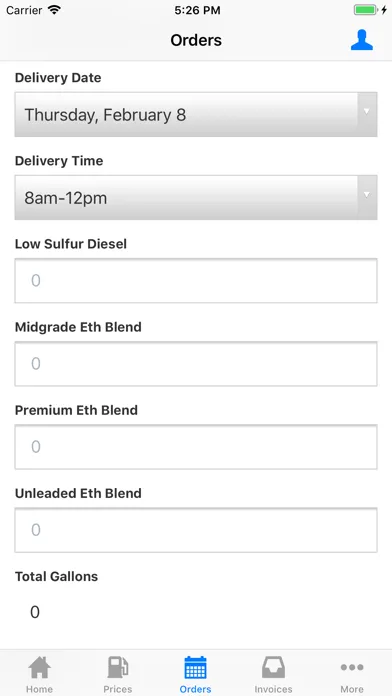Tap the Total Gallons value
392x696 pixels.
pyautogui.click(x=35, y=612)
